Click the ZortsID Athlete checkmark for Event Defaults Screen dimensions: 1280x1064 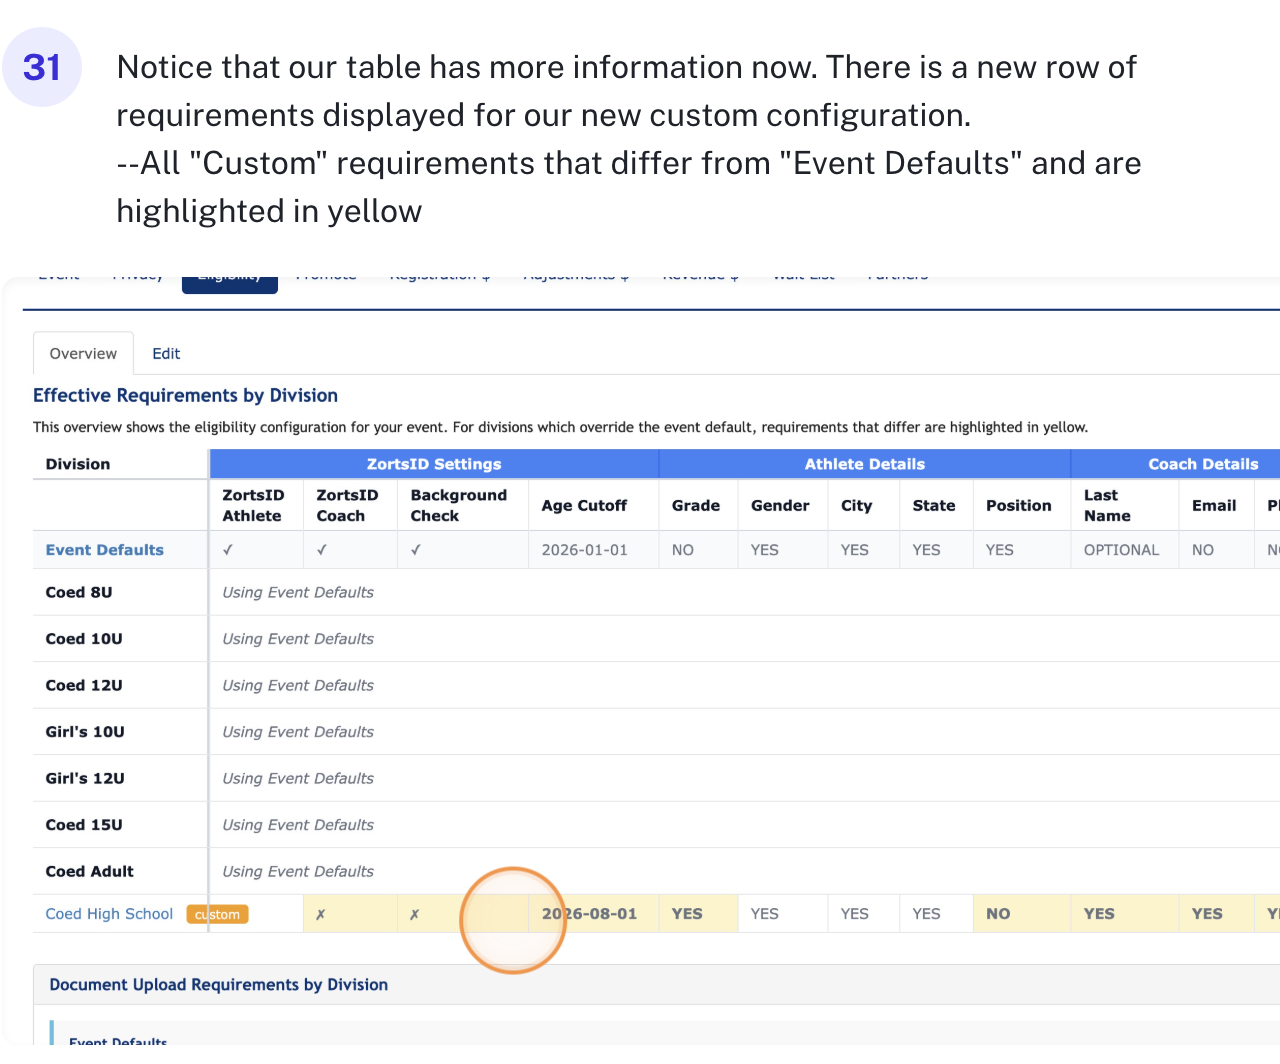pyautogui.click(x=228, y=550)
